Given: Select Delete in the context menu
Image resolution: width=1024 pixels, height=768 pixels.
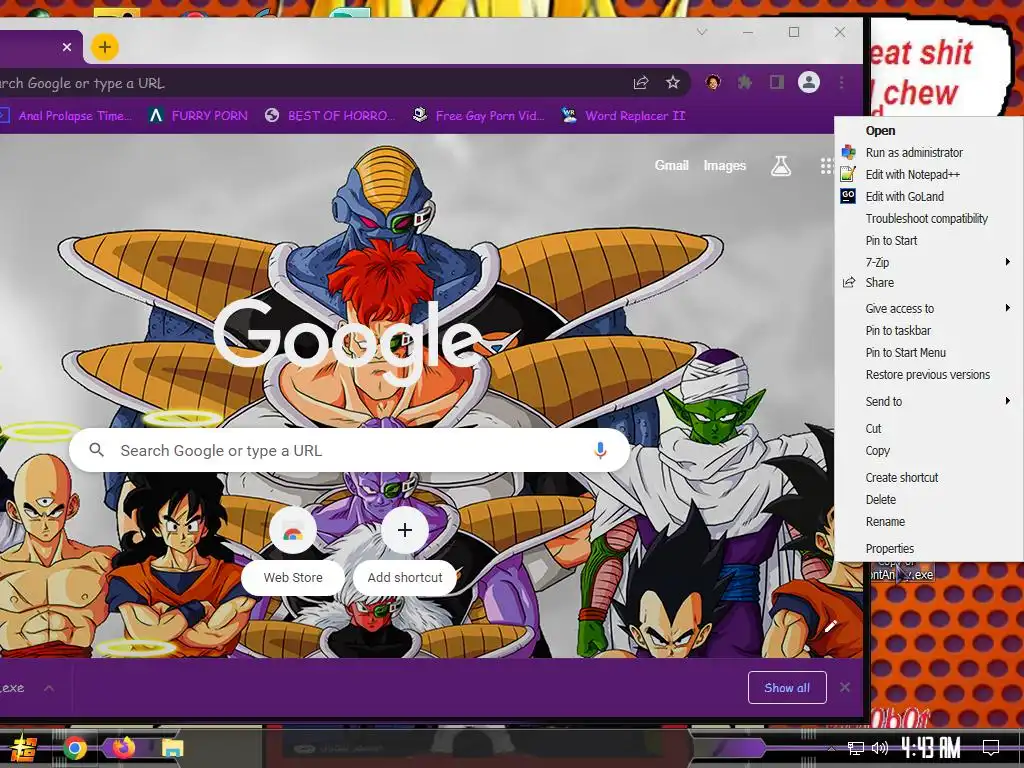Looking at the screenshot, I should tap(929, 500).
